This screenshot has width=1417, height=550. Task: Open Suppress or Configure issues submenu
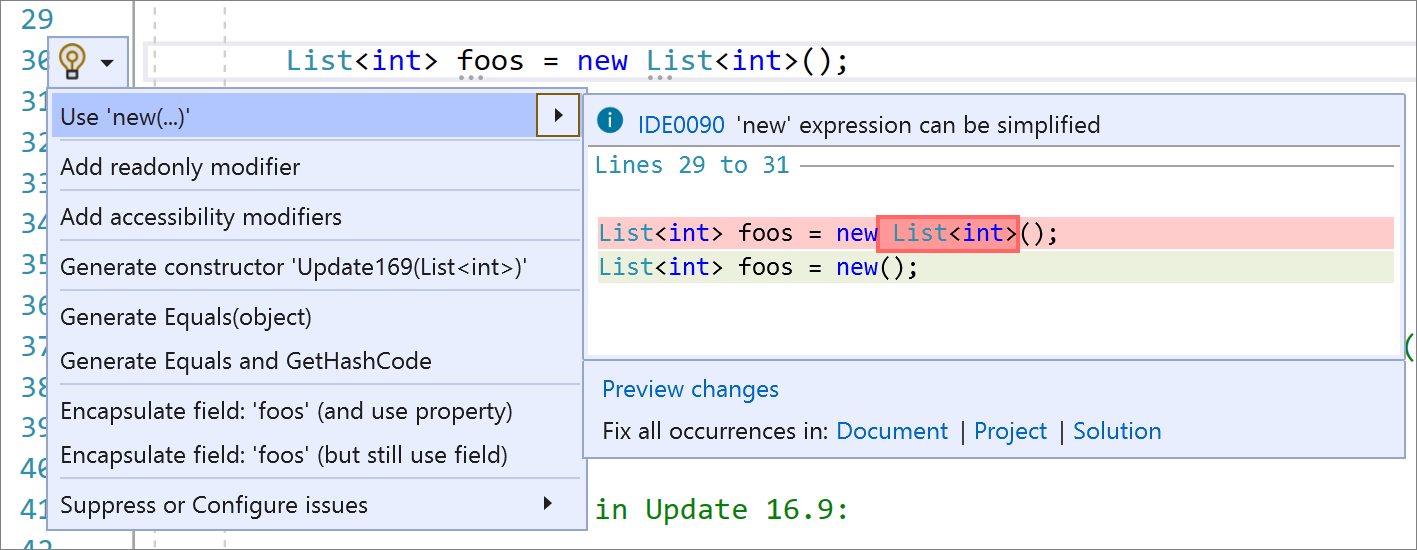click(x=316, y=505)
